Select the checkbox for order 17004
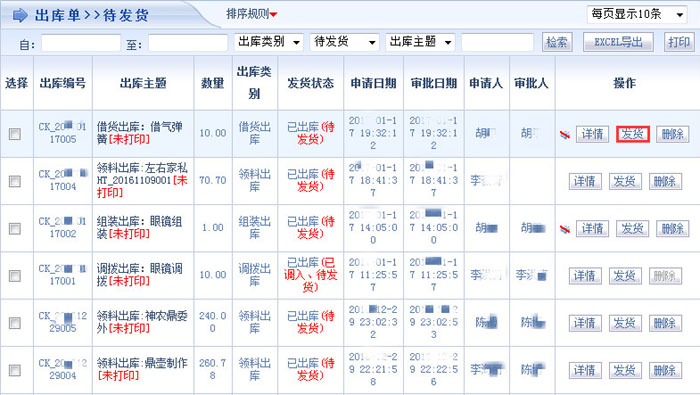This screenshot has height=395, width=700. tap(15, 181)
